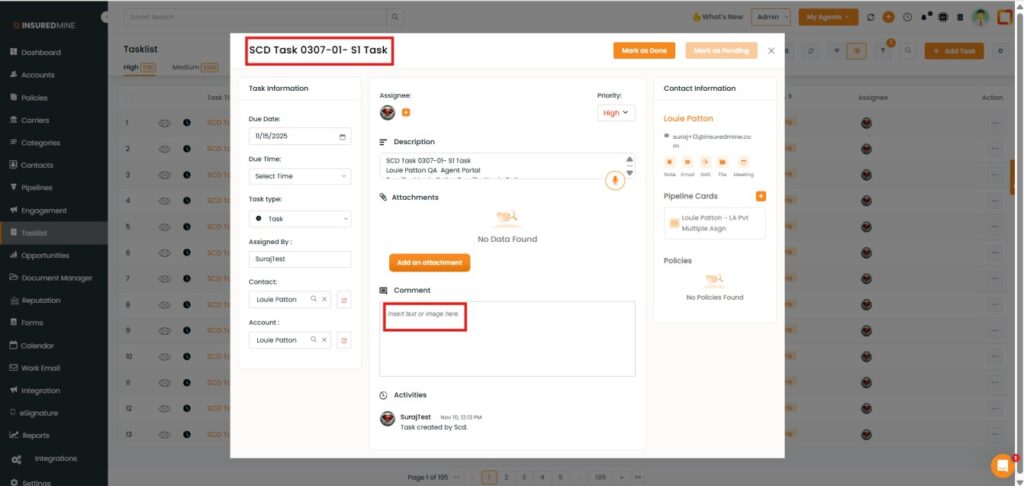Click the Meeting icon in Contact Information
1024x486 pixels.
pos(743,162)
